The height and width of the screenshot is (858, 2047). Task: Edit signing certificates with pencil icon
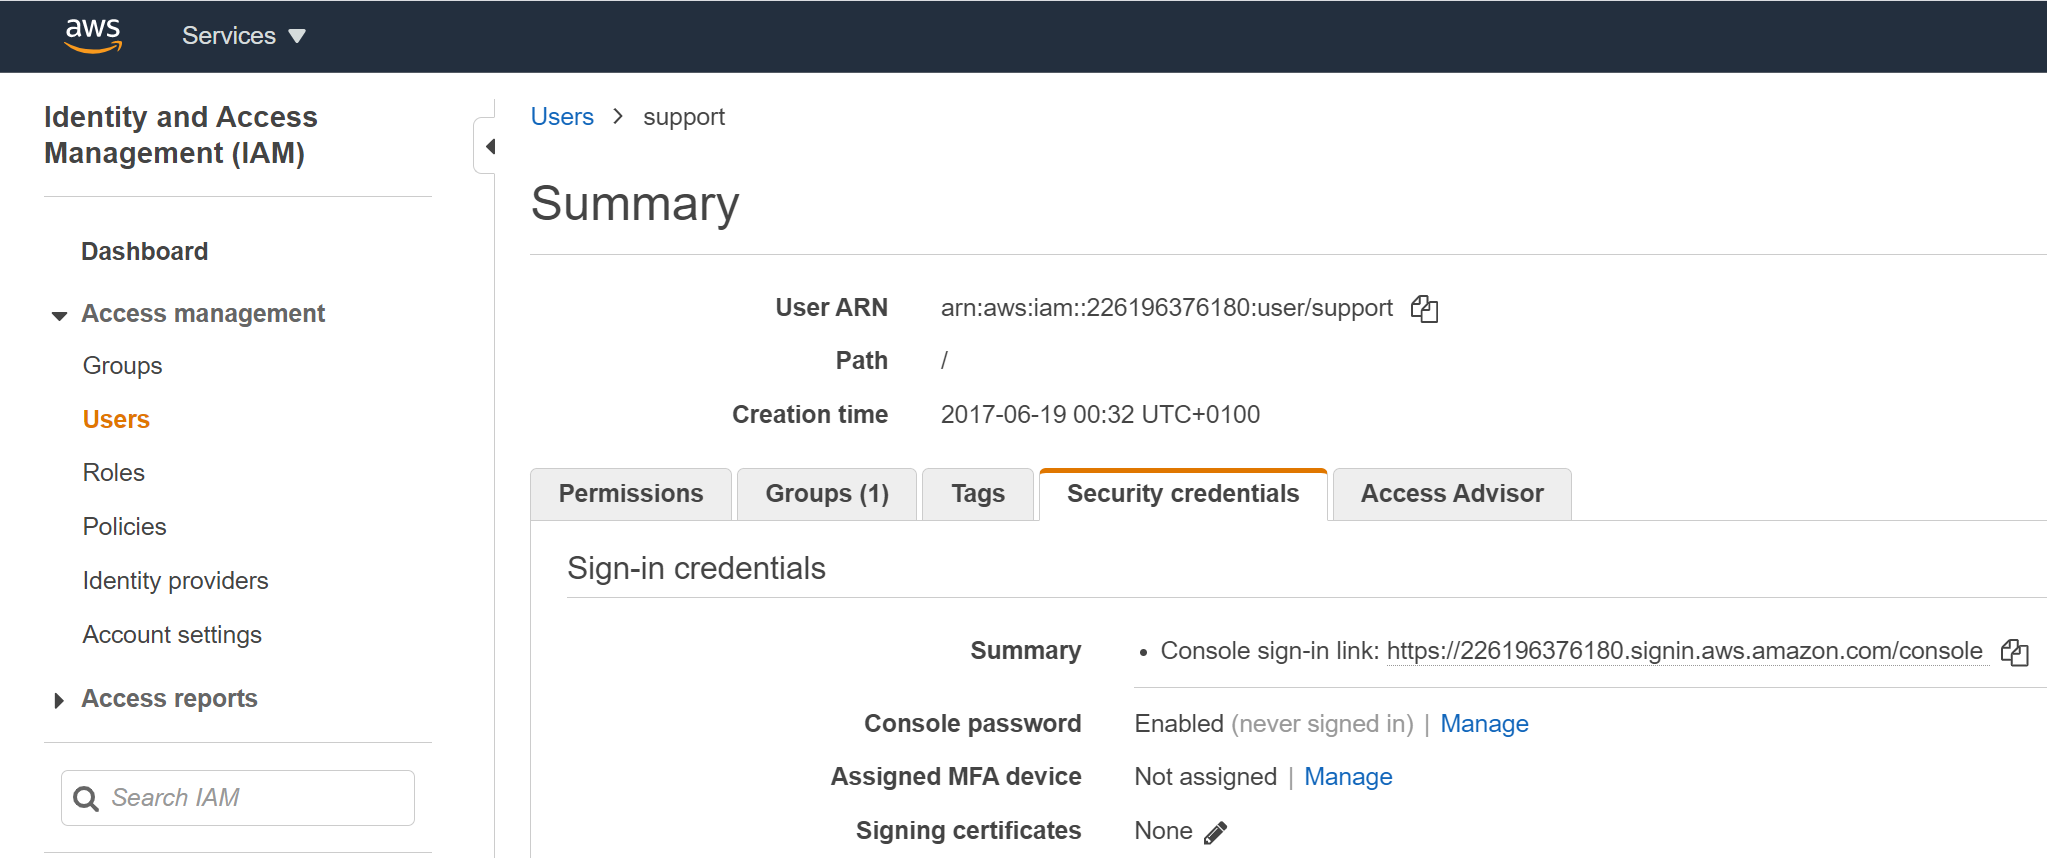[1215, 833]
